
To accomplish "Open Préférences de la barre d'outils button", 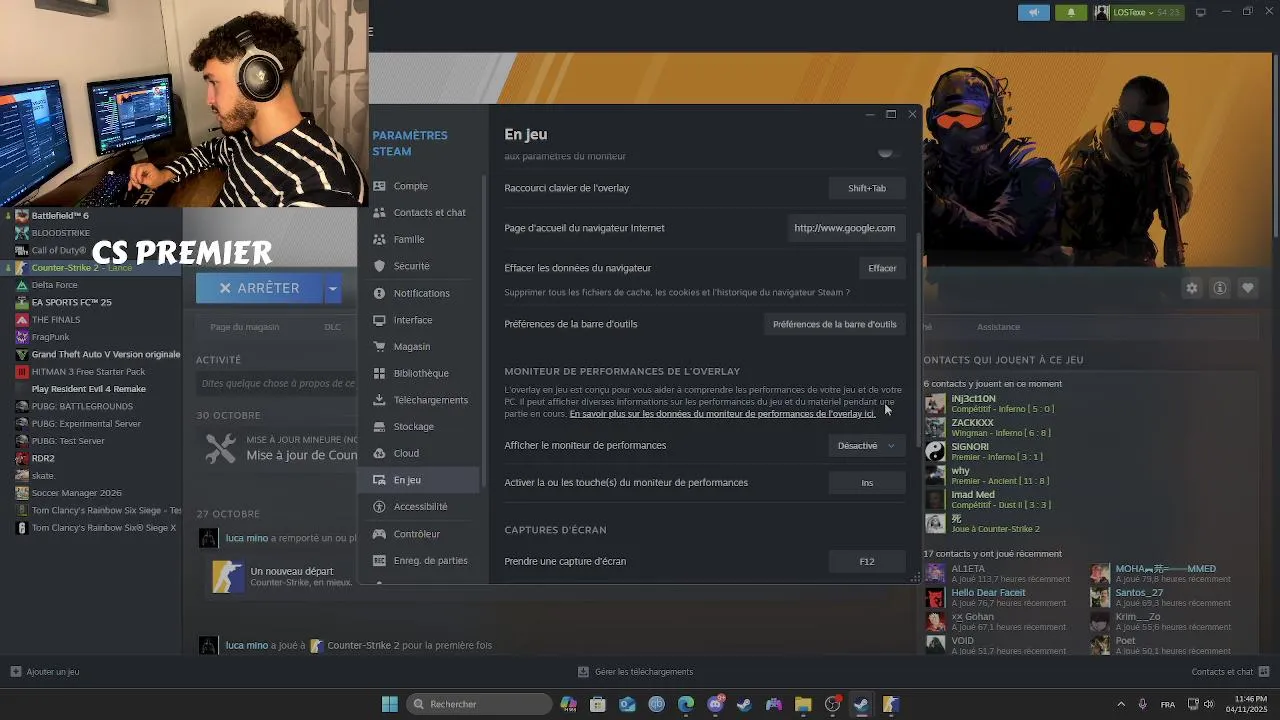I will pyautogui.click(x=834, y=324).
